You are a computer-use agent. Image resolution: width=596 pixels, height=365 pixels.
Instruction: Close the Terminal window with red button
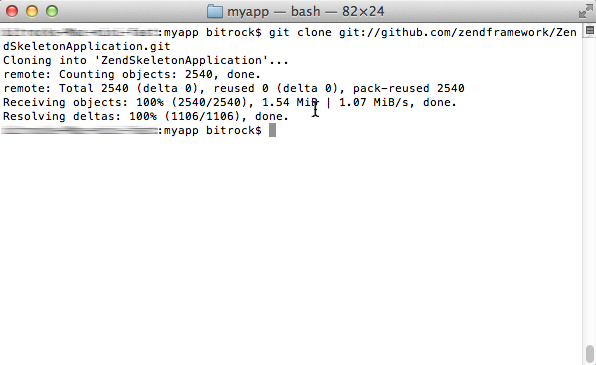(12, 11)
